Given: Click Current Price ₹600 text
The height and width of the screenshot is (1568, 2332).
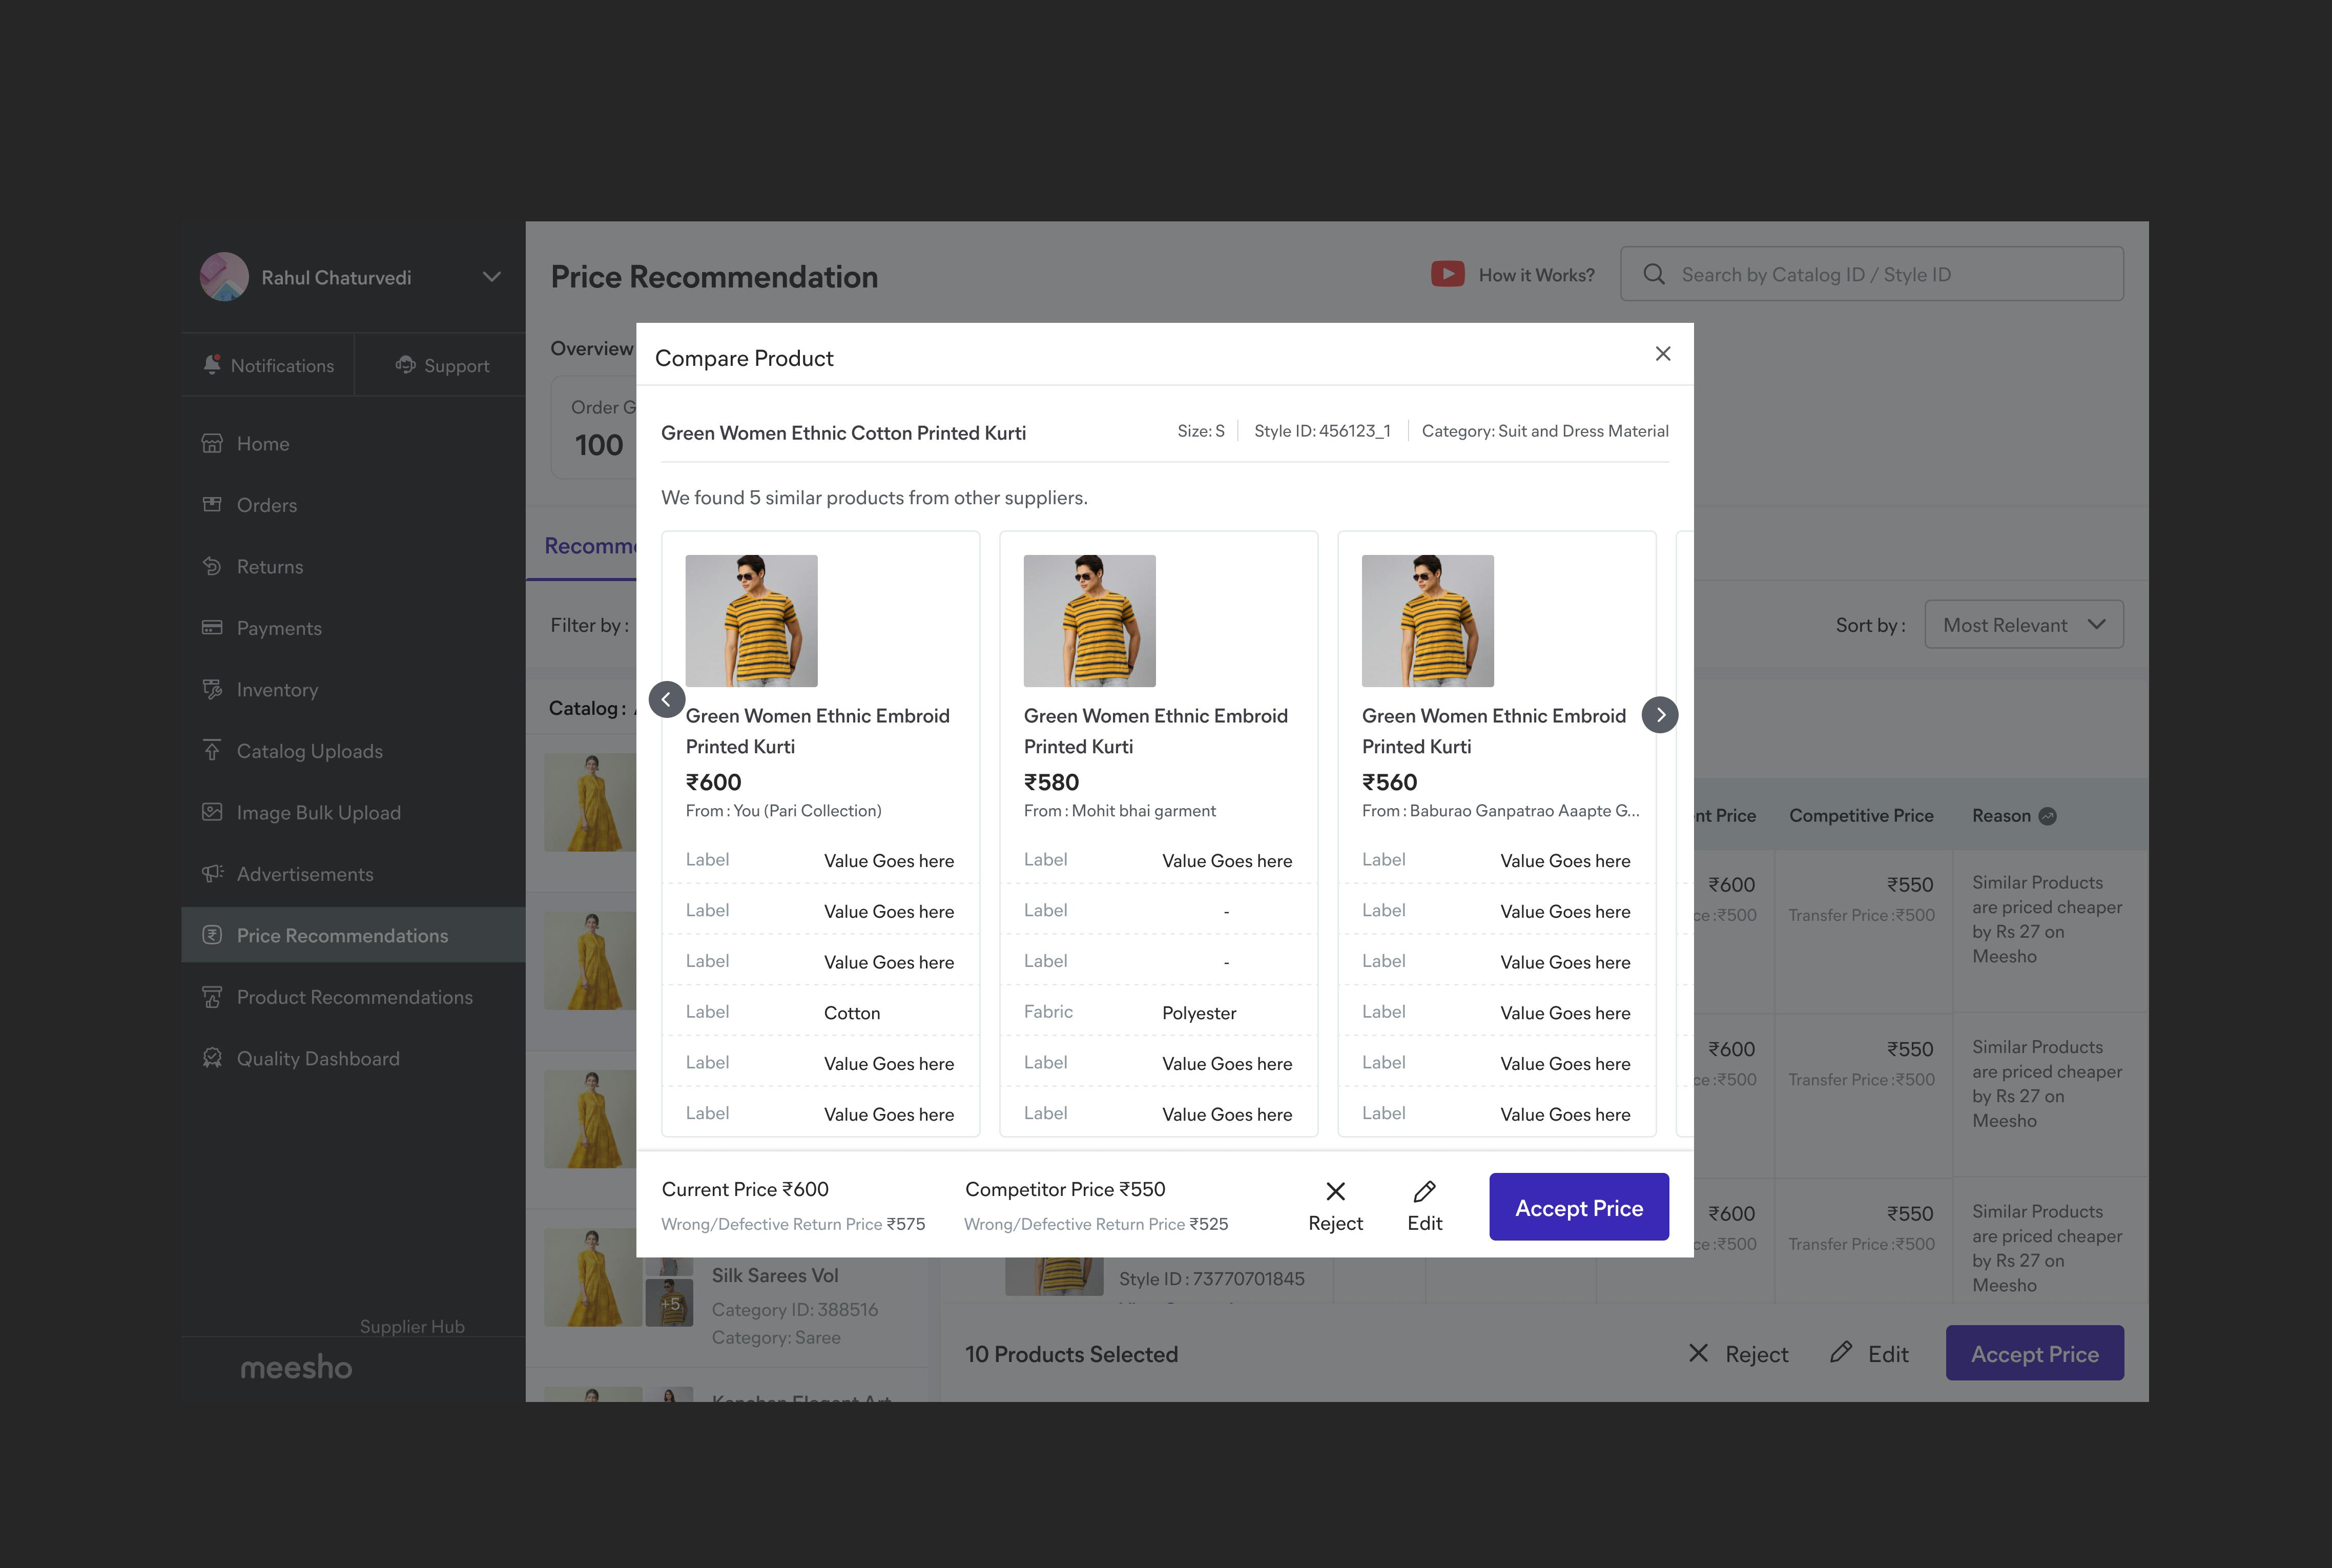Looking at the screenshot, I should (745, 1189).
